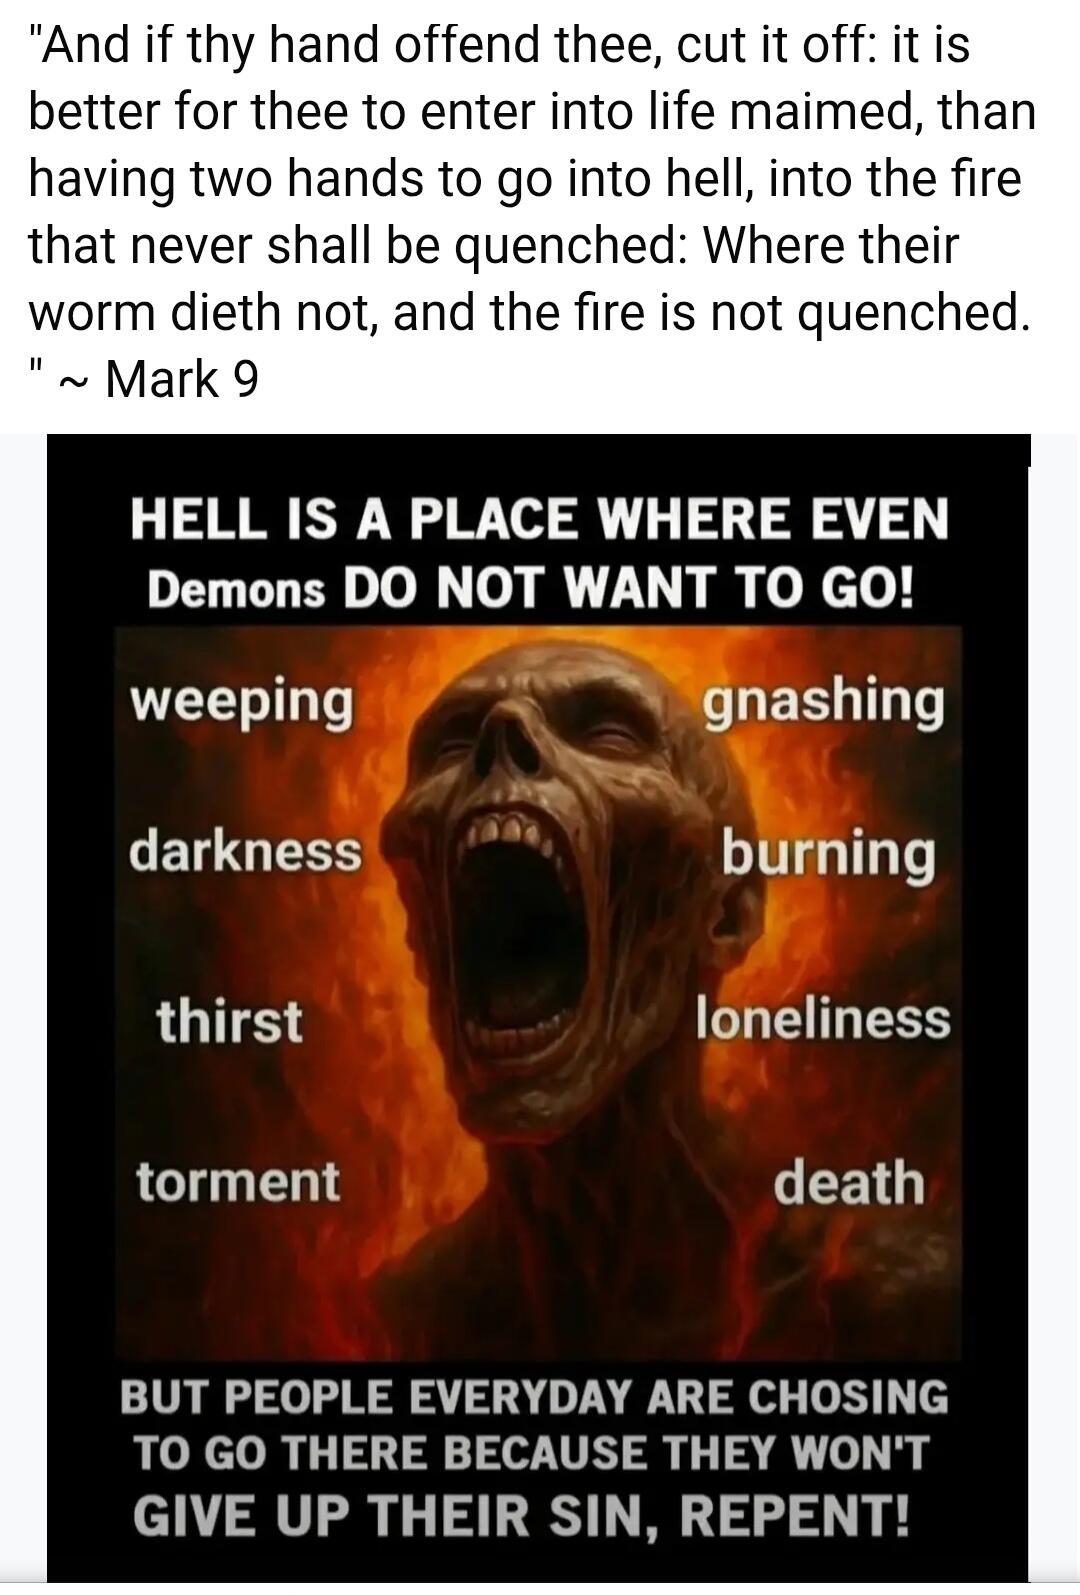Tap the word "loneliness" in image

822,1019
